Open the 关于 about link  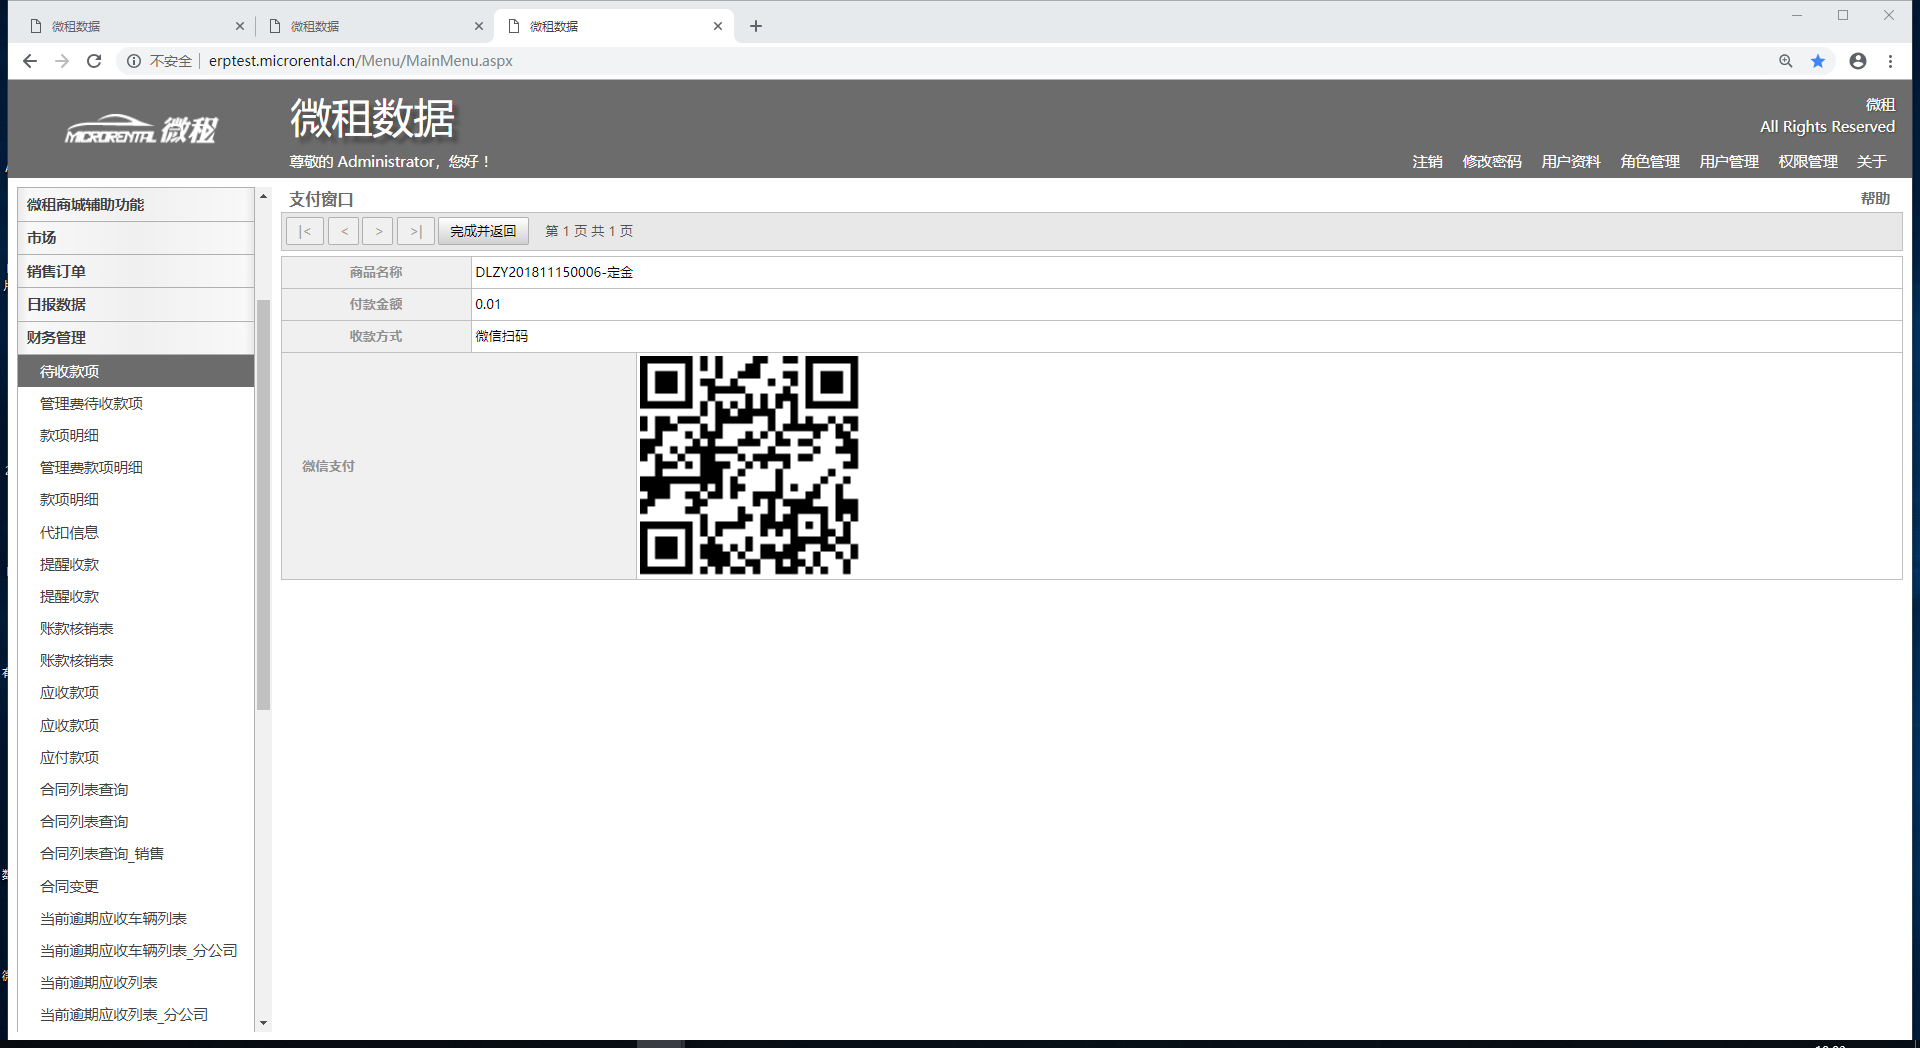pyautogui.click(x=1872, y=162)
